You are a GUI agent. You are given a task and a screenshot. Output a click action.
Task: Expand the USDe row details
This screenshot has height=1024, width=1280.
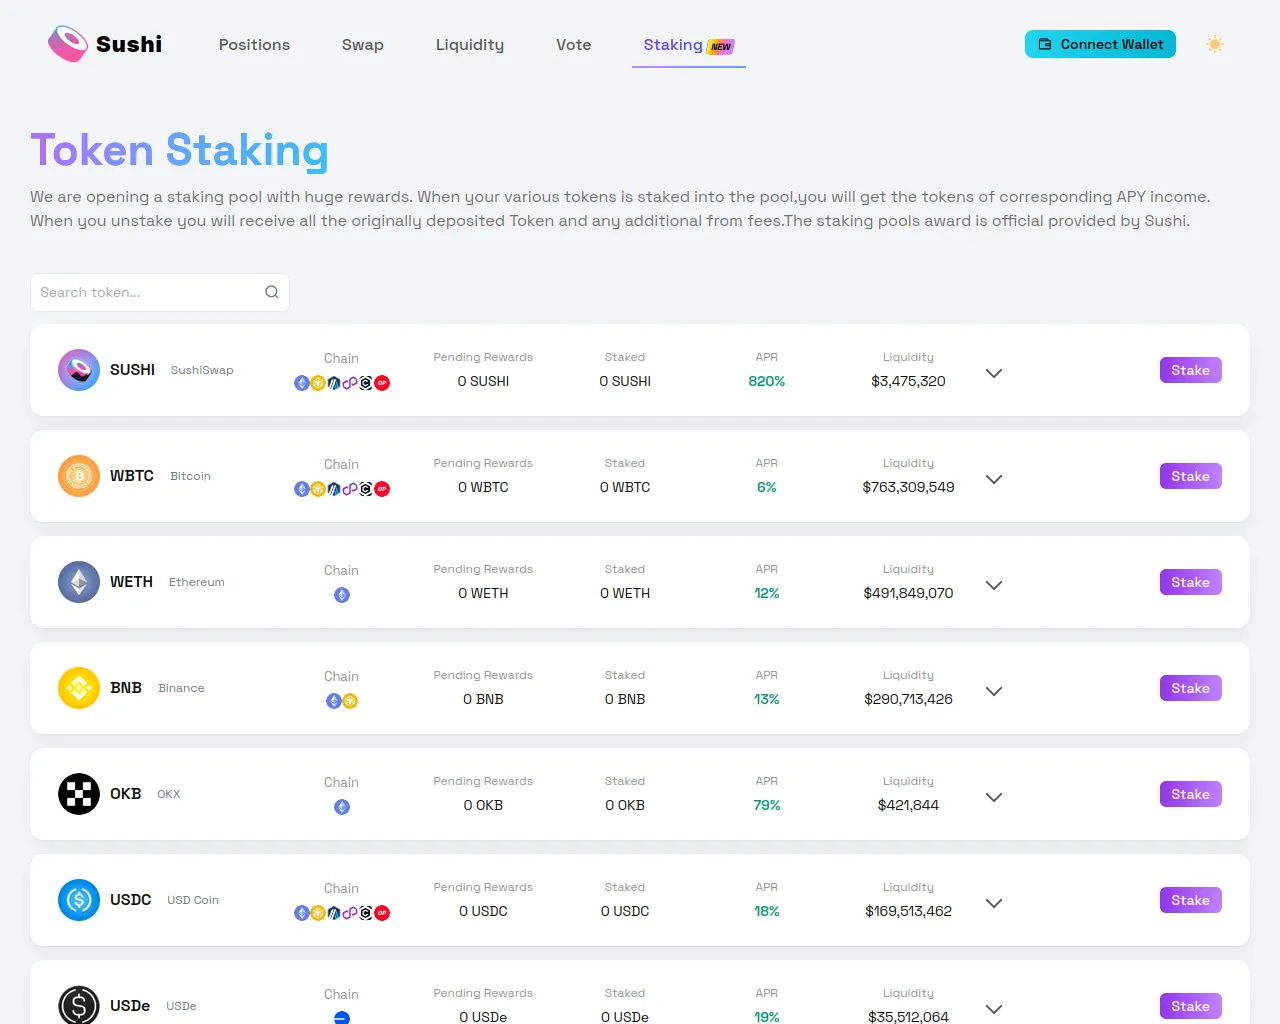pos(994,1009)
